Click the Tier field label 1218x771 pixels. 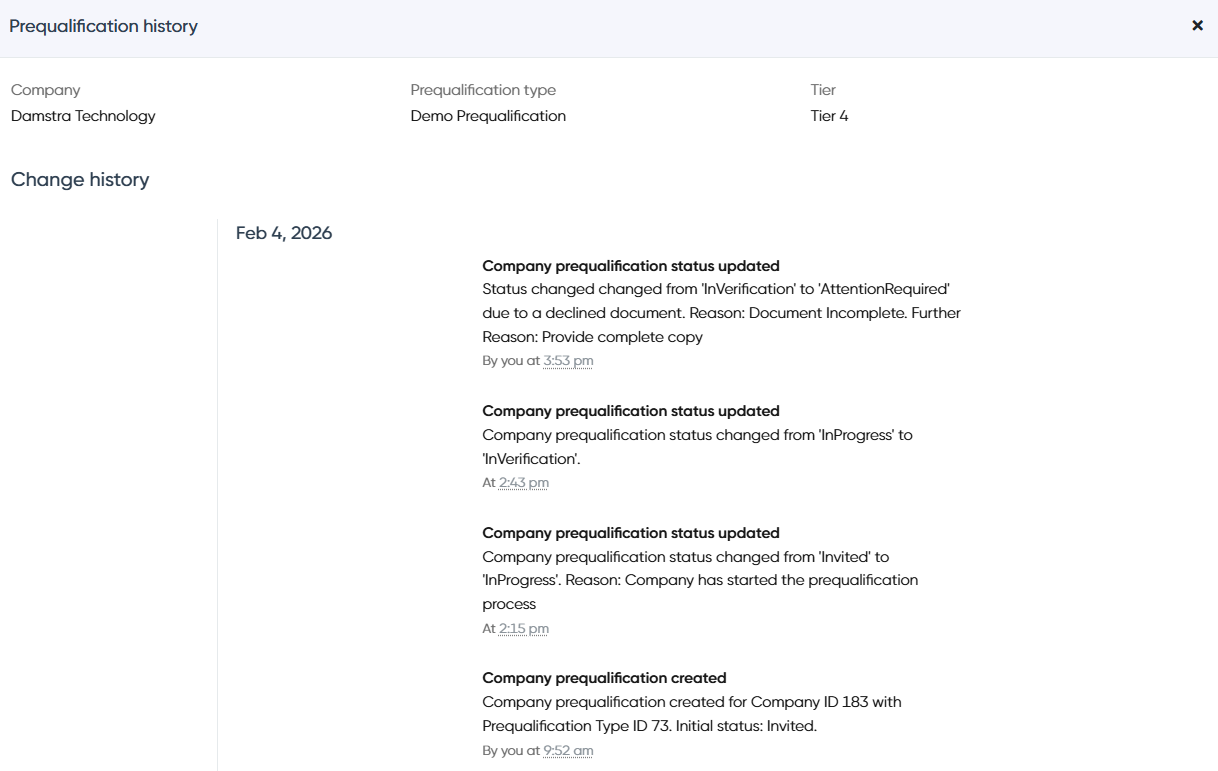click(x=823, y=90)
